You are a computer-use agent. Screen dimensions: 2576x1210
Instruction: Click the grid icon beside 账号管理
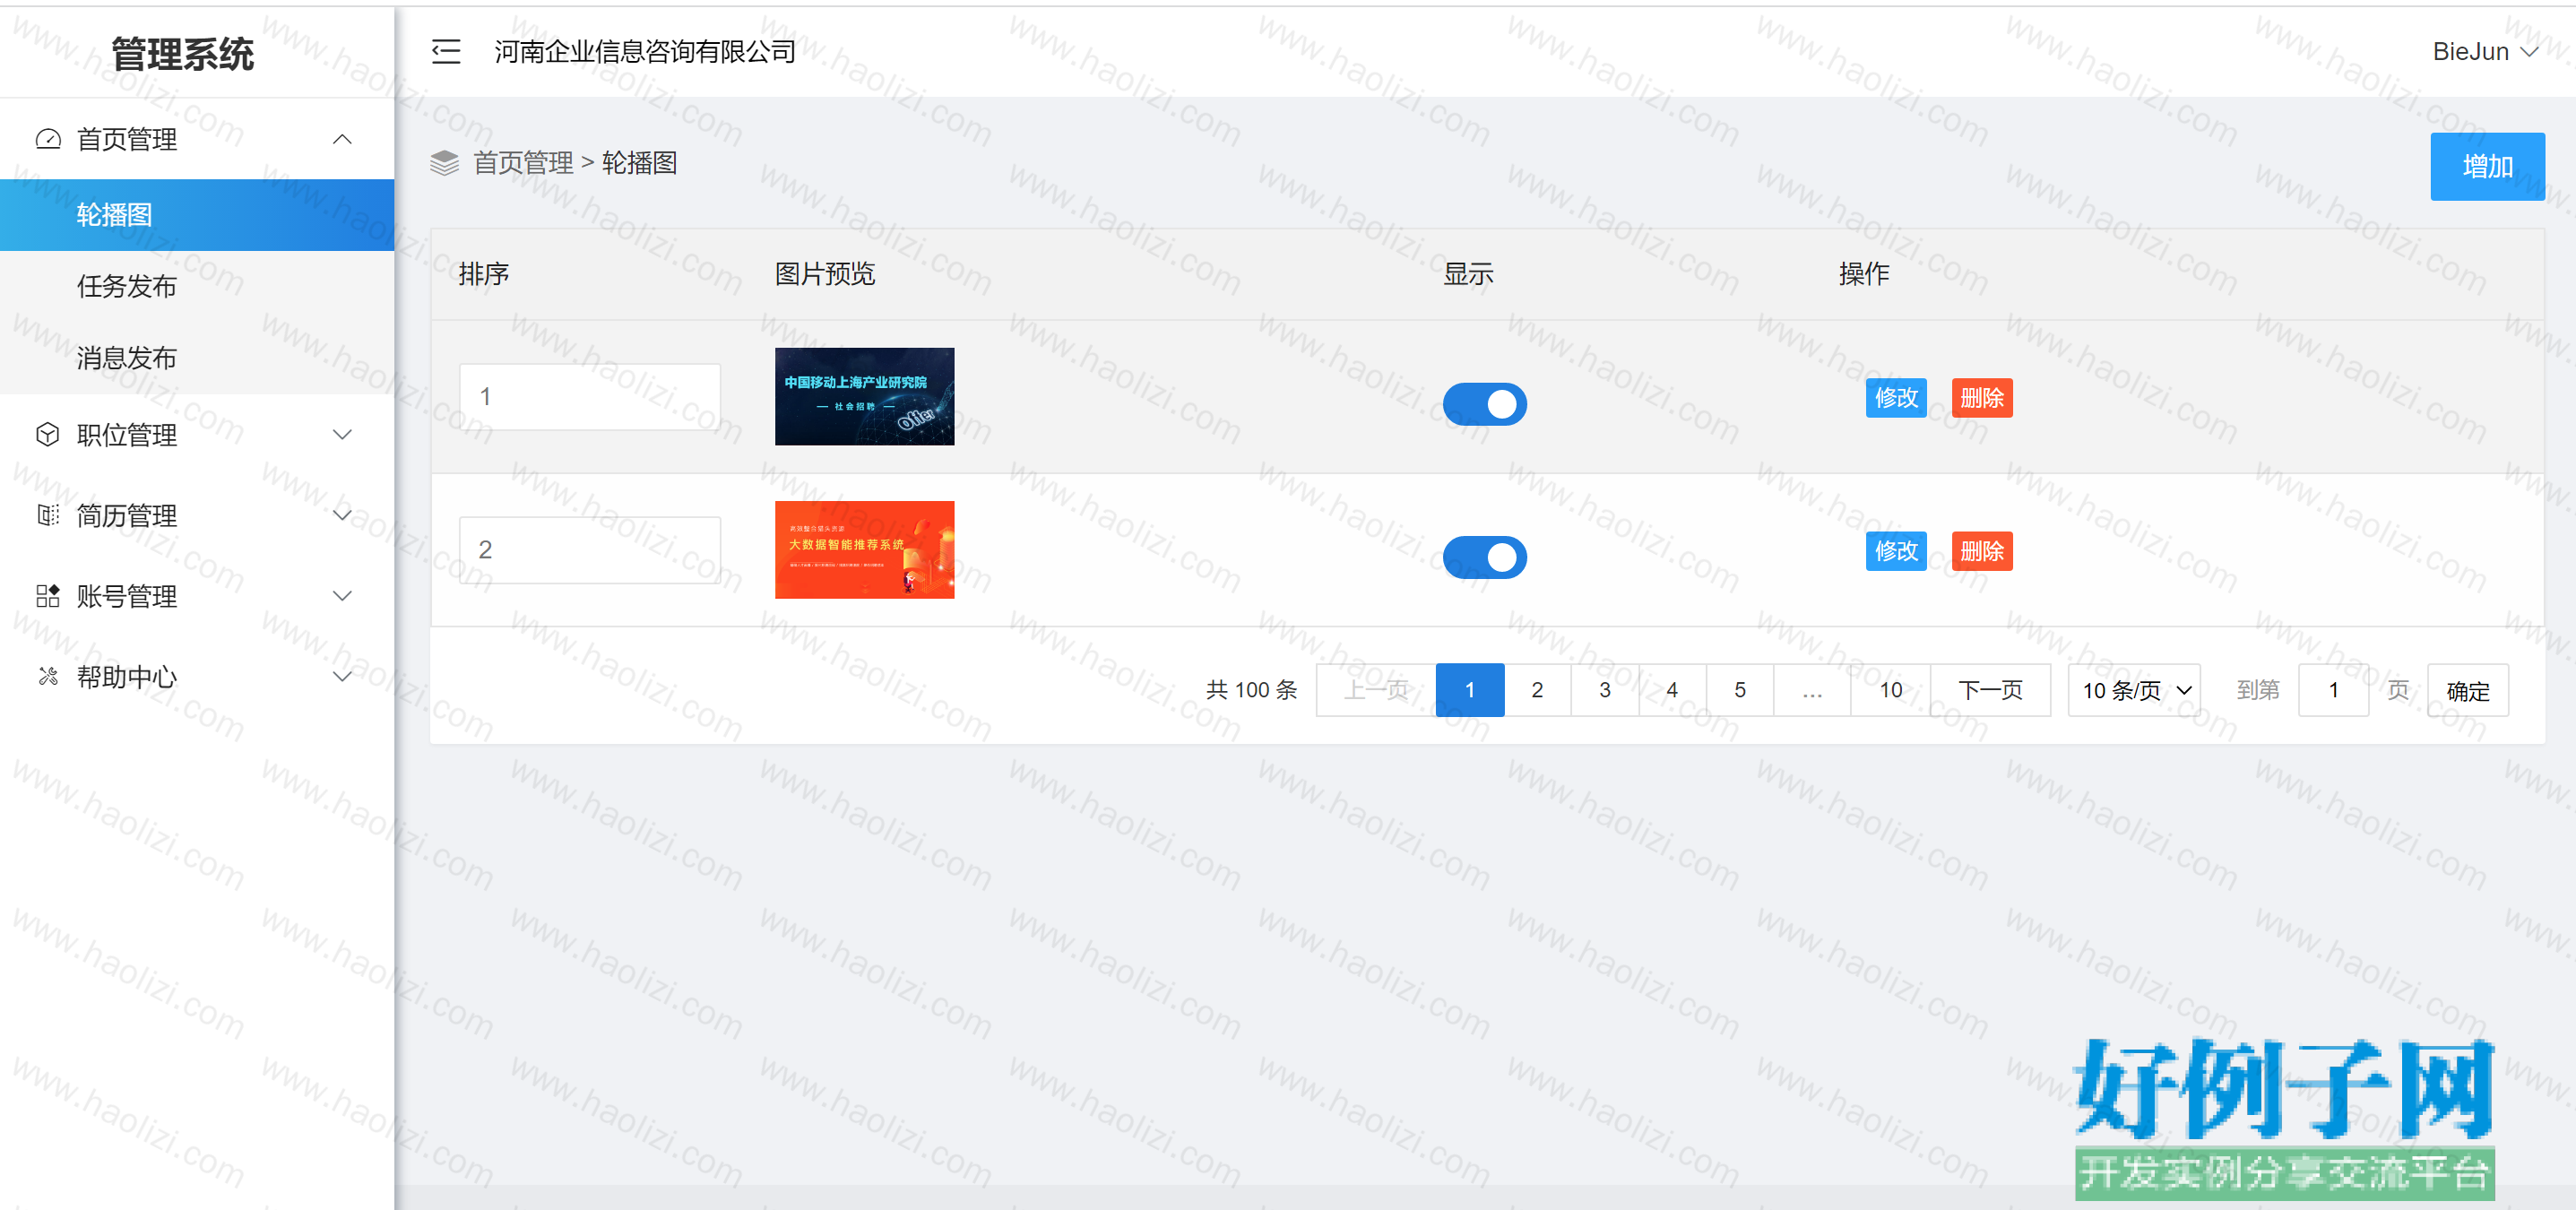coord(48,596)
